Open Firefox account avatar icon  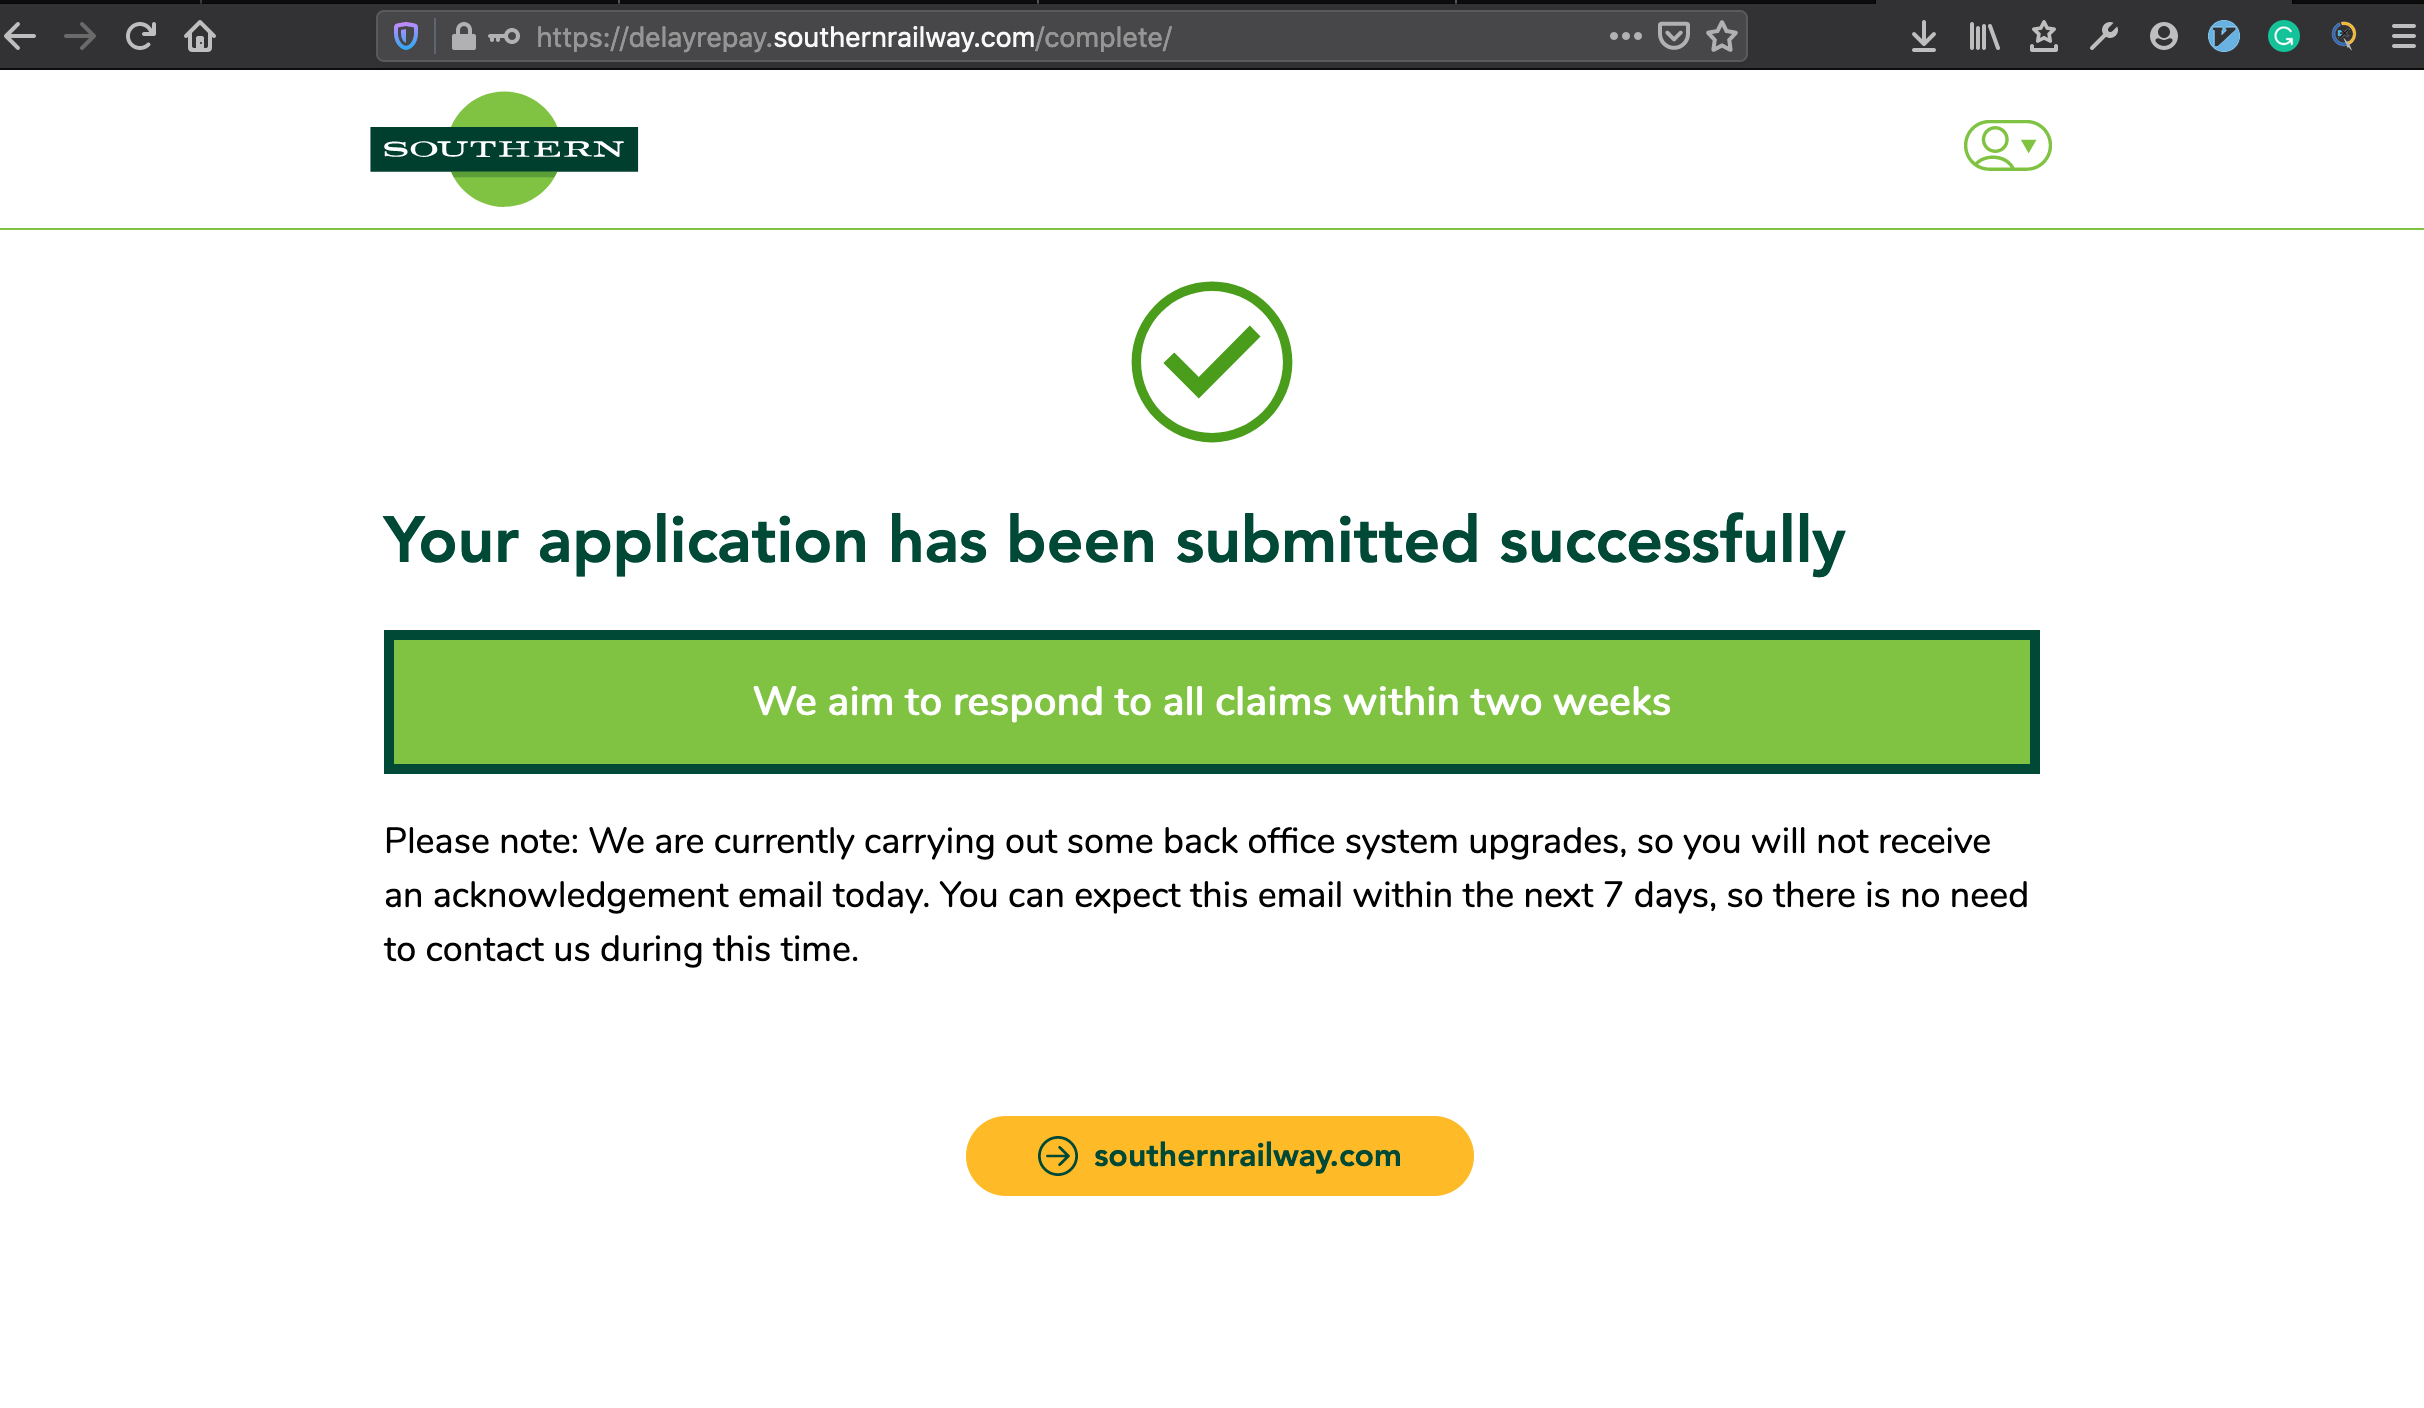2164,37
